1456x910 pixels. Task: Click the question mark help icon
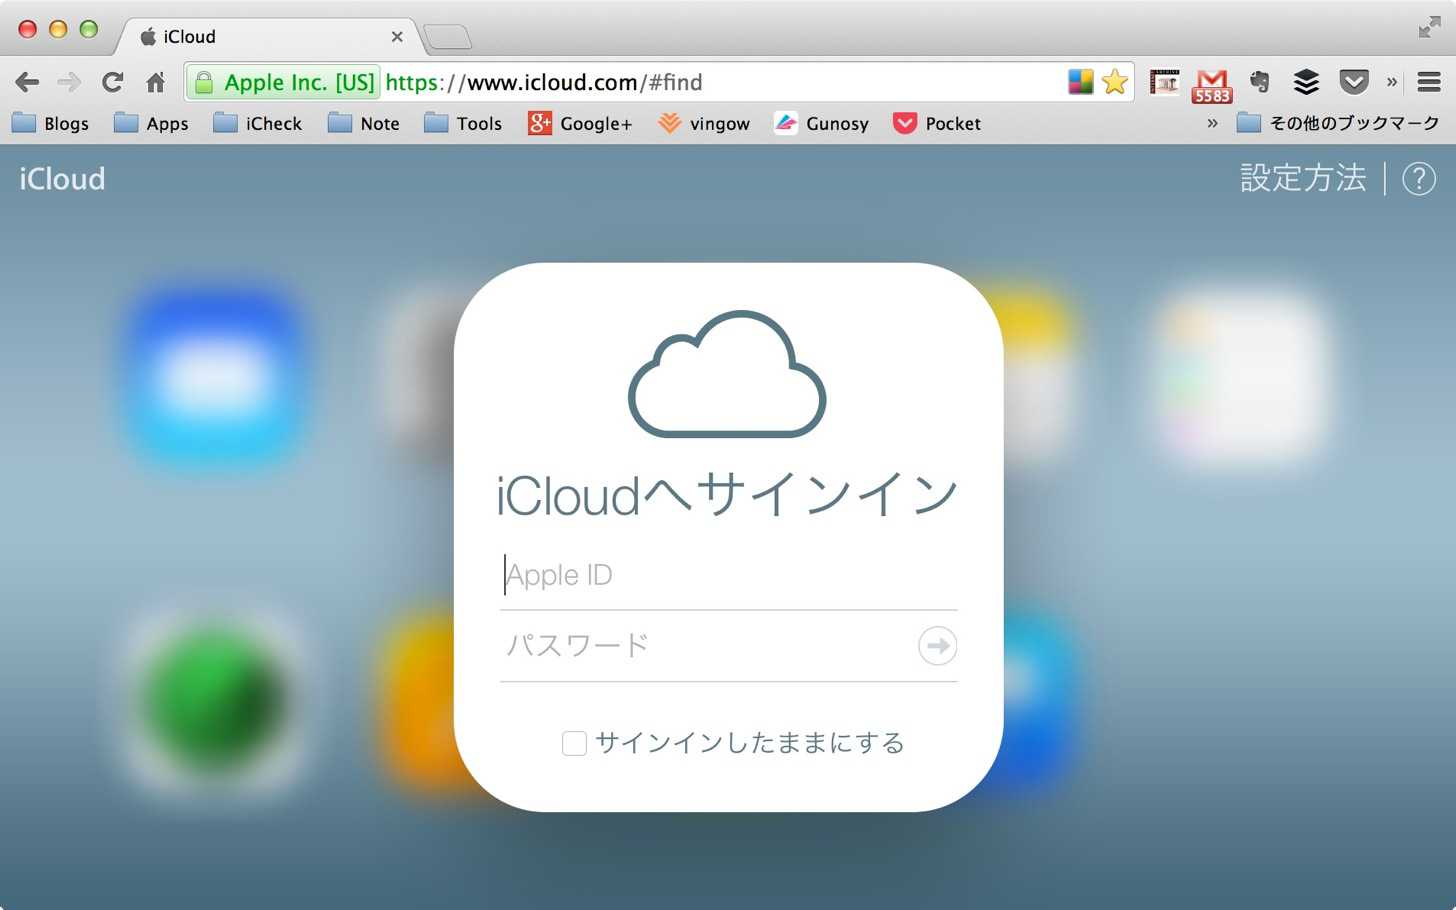click(1419, 179)
